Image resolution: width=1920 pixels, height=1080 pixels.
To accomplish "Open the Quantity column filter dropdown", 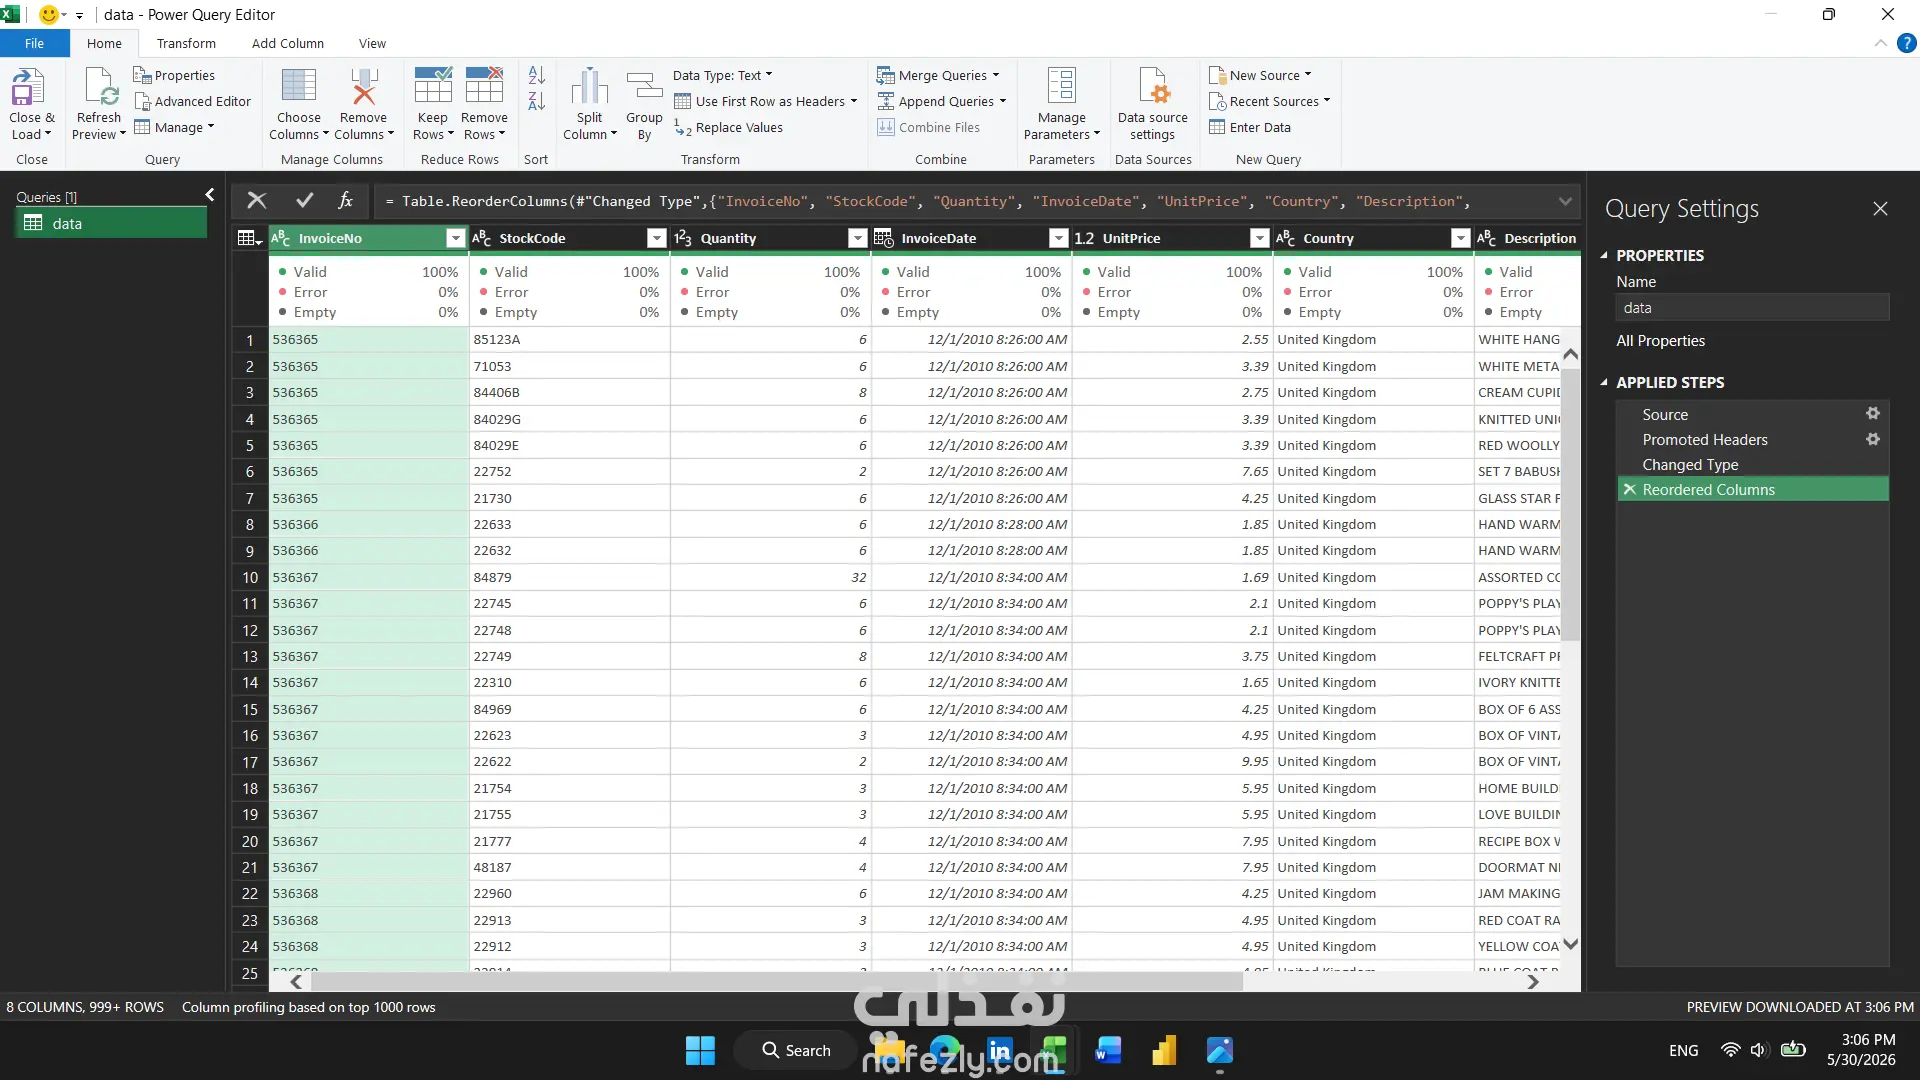I will pos(858,238).
